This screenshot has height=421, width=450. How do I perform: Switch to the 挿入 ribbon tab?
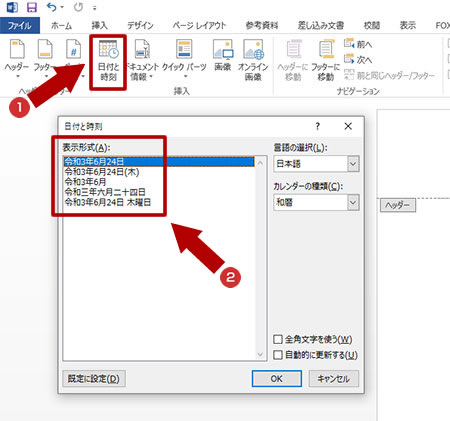coord(99,25)
